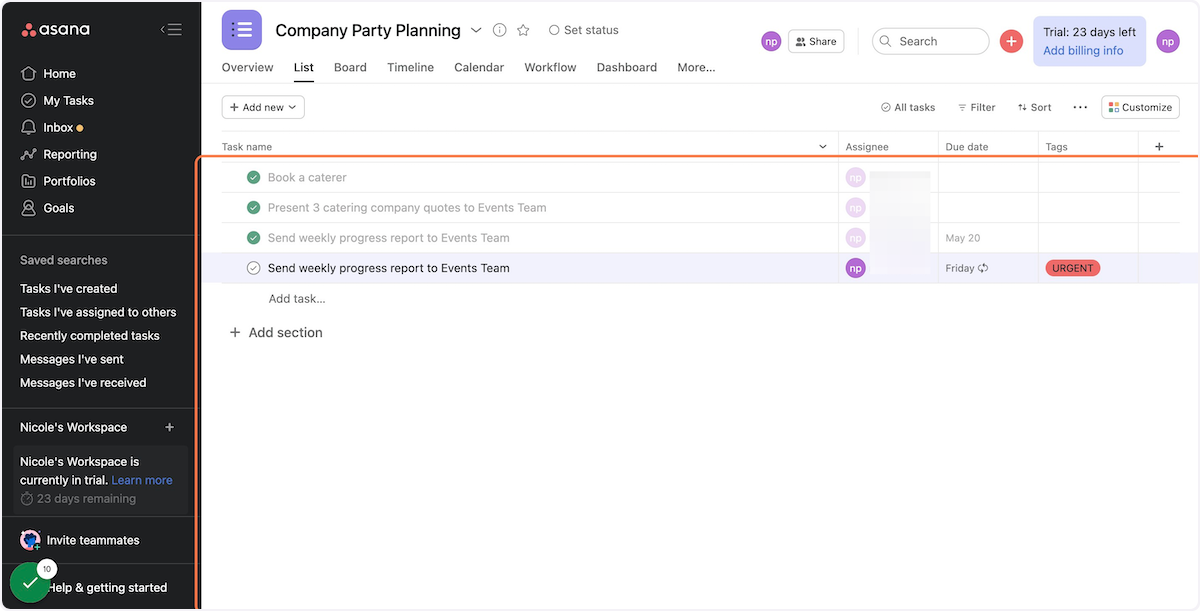Screen dimensions: 1200x611
Task: Click the plus next to Nicole's Workspace
Action: pos(170,428)
